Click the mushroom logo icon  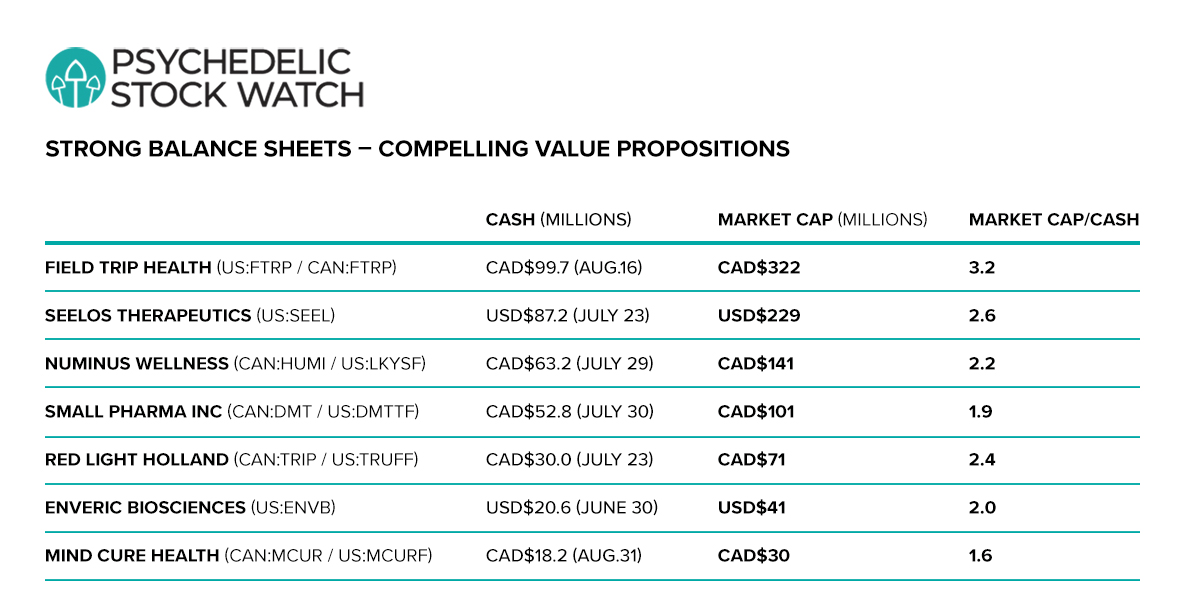click(x=75, y=77)
